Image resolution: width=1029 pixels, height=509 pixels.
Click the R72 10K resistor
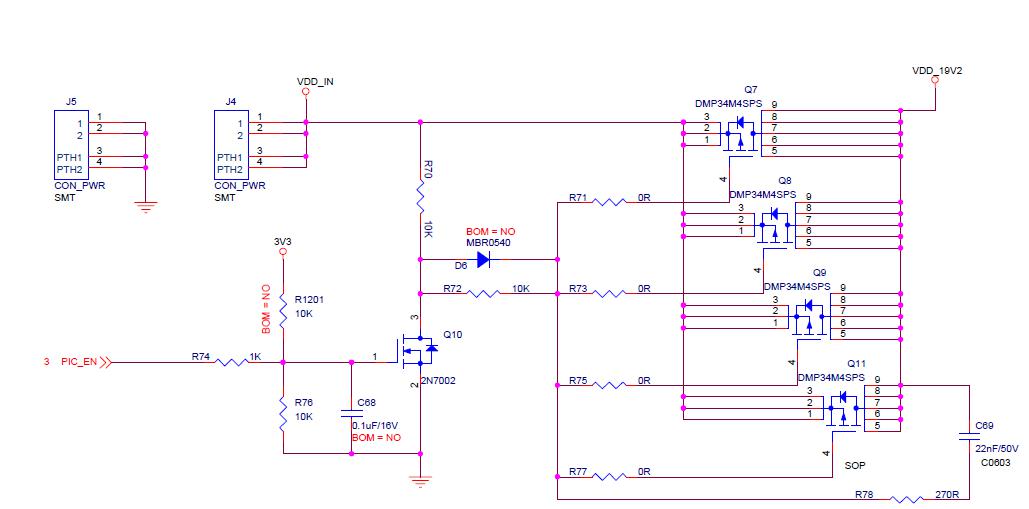point(484,294)
